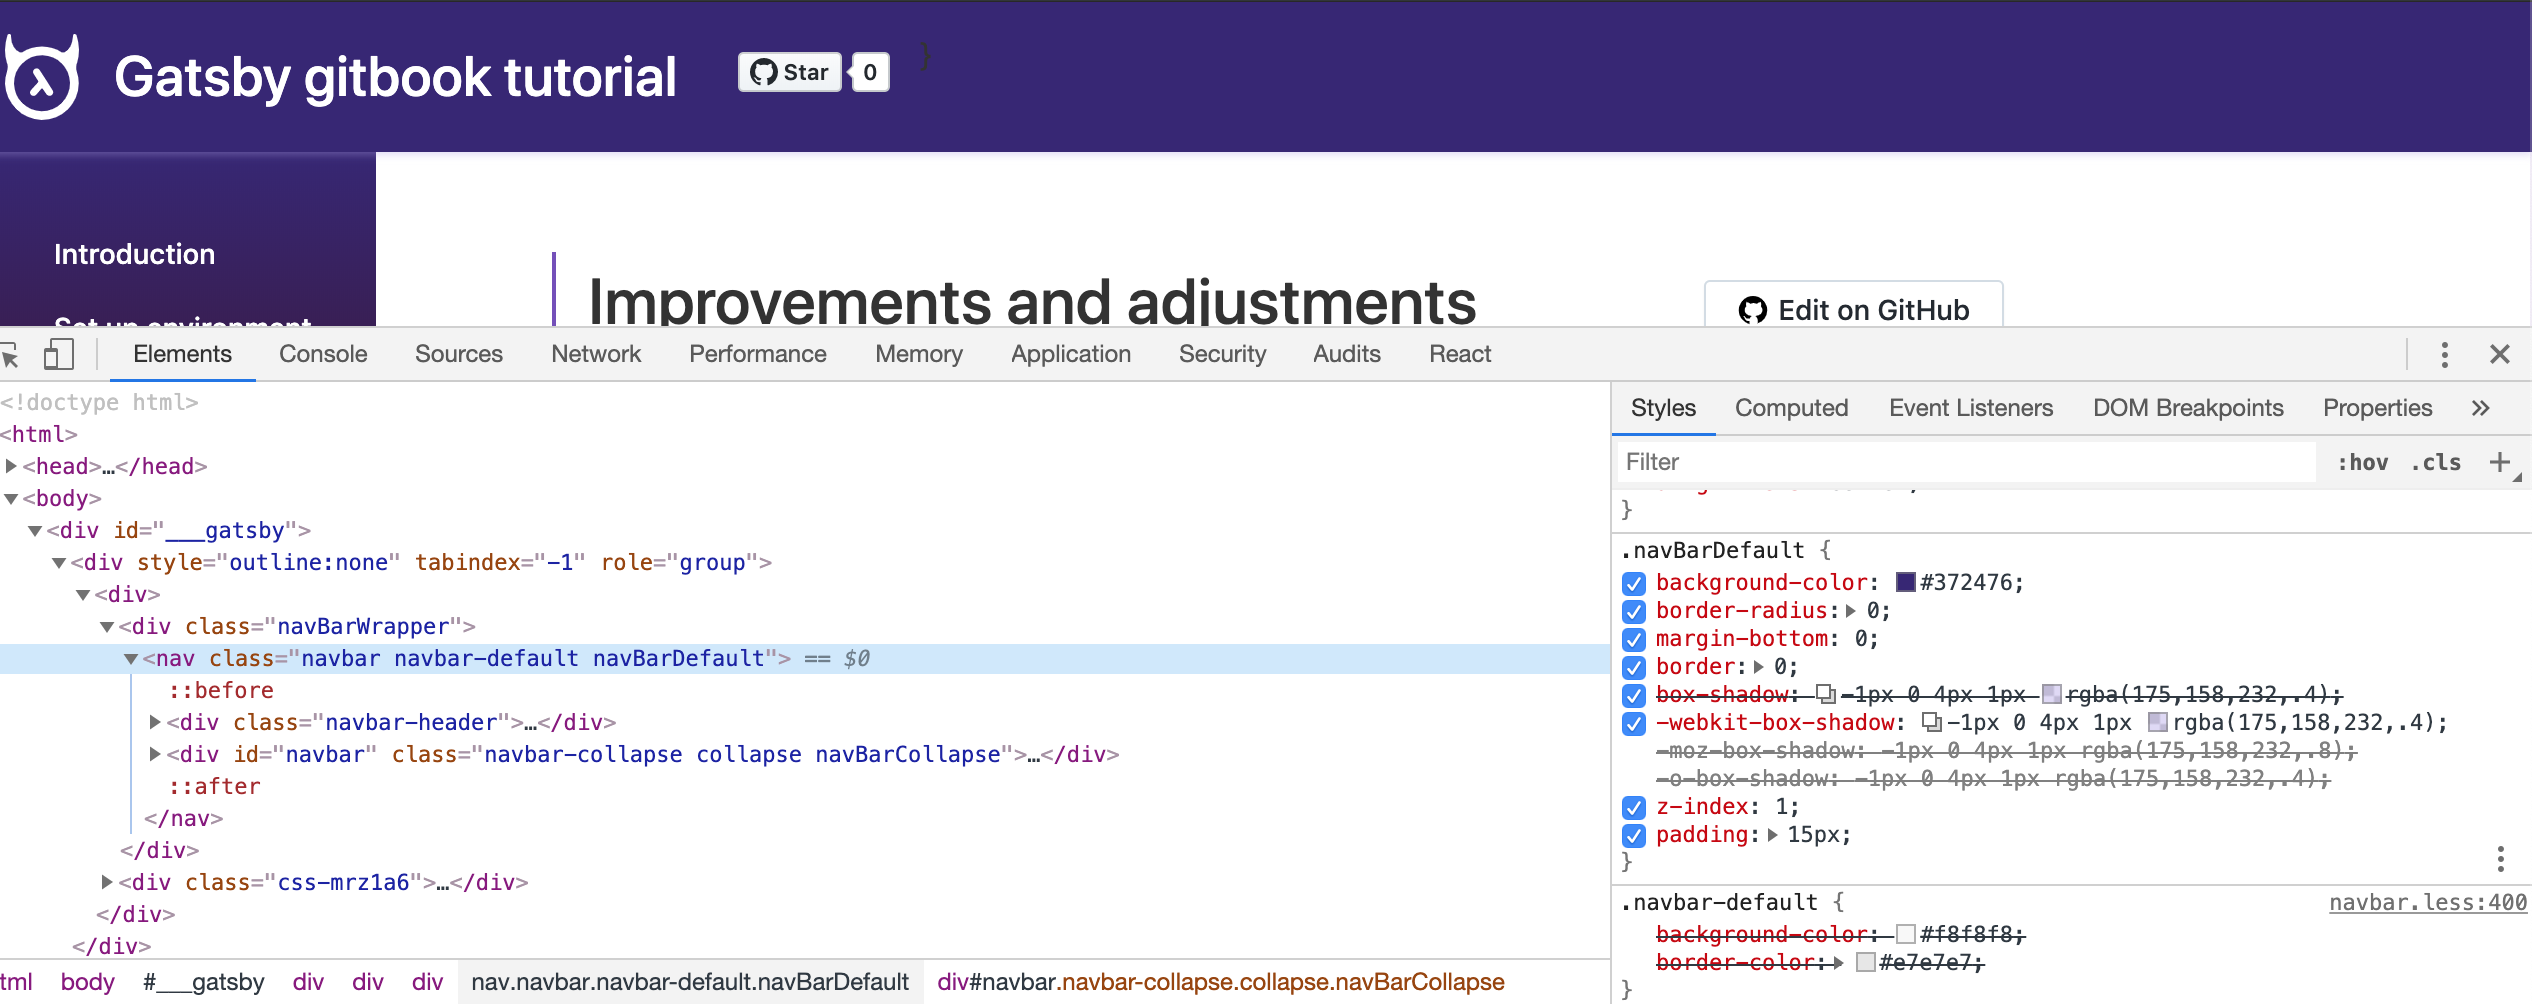Switch to the Sources tab
This screenshot has width=2532, height=1004.
tap(459, 354)
